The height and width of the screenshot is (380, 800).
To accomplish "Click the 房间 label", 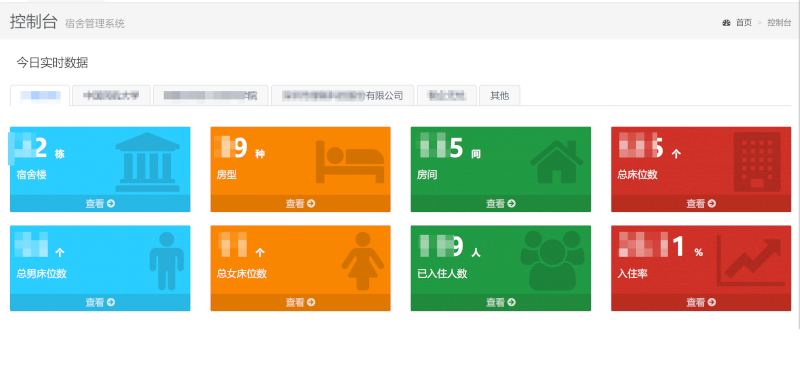I will tap(427, 175).
